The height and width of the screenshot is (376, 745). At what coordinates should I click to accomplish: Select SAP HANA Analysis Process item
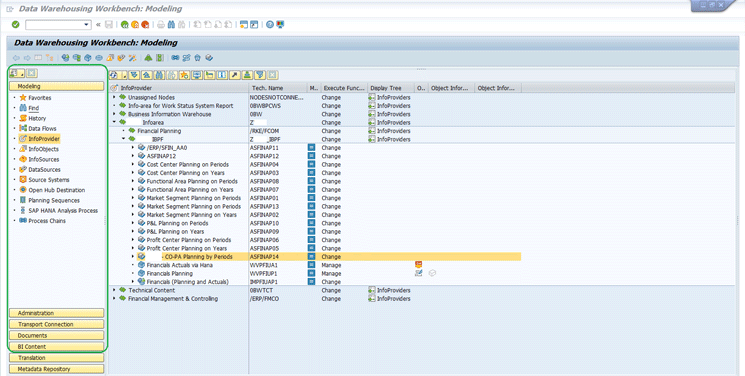63,211
